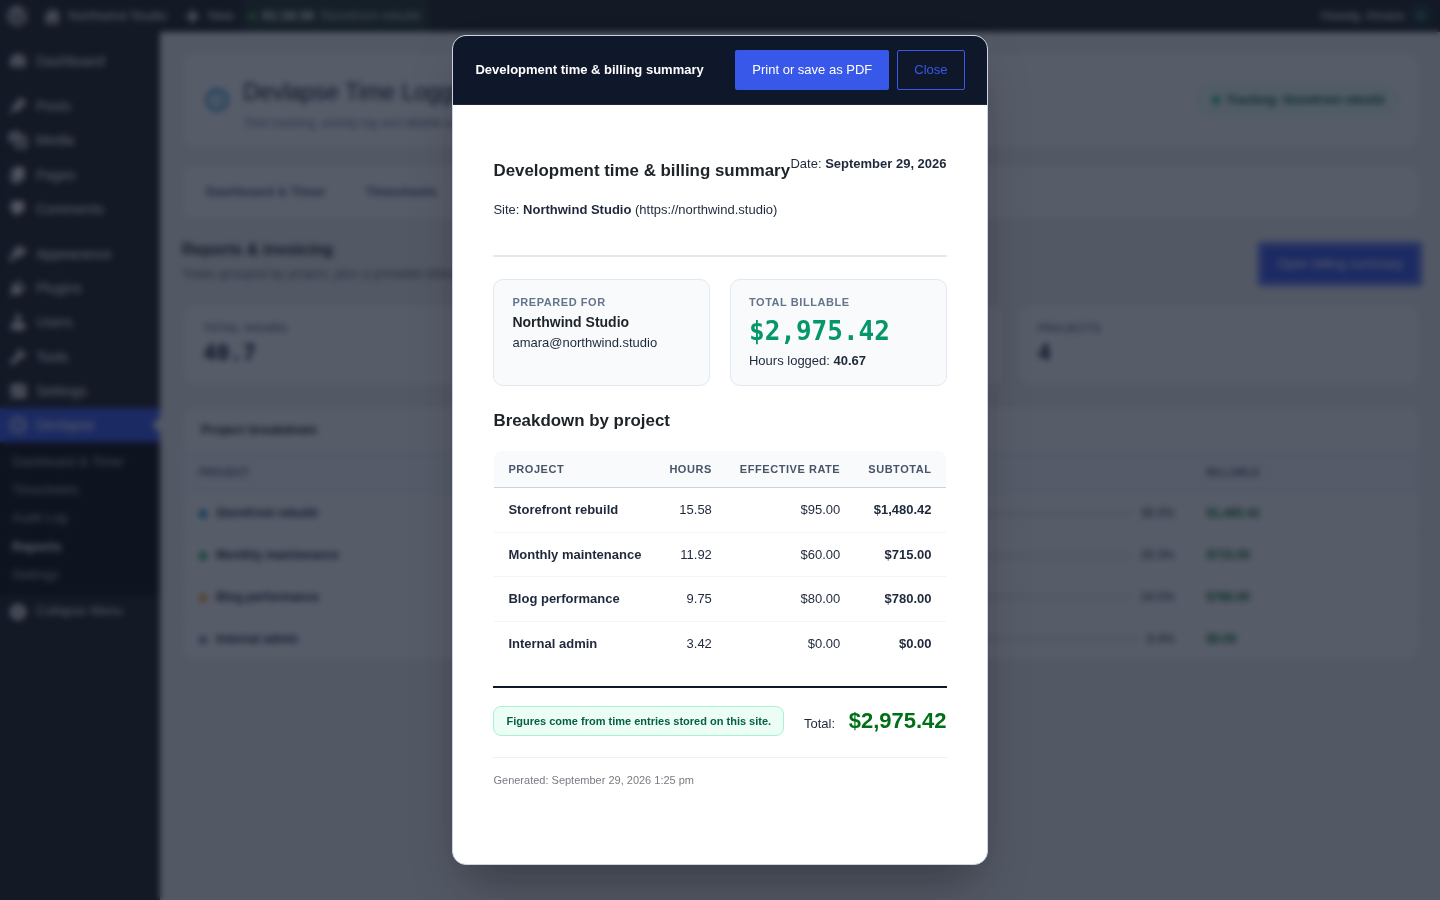Click the $80.00 effective rate
Image resolution: width=1440 pixels, height=900 pixels.
(820, 599)
